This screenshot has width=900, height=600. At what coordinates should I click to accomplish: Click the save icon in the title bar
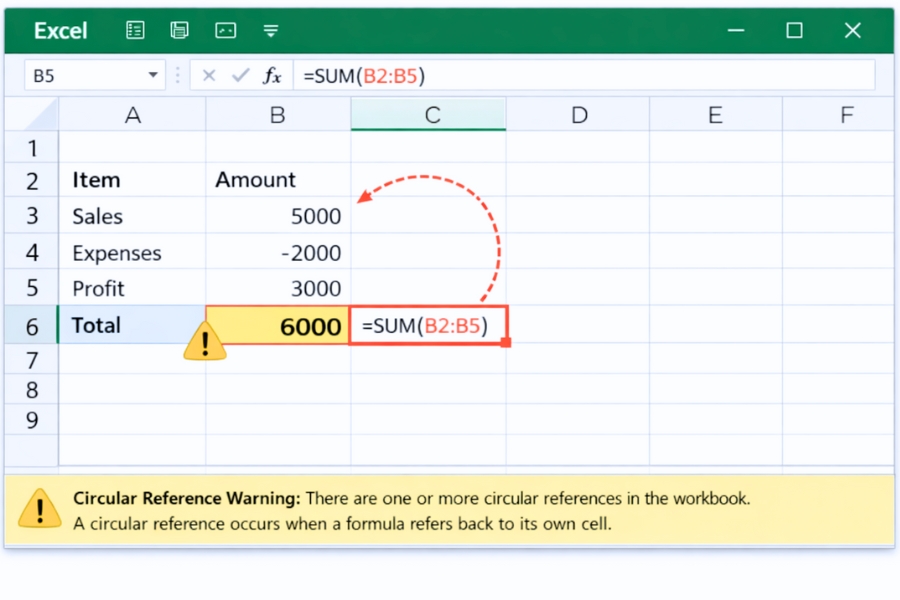click(180, 30)
